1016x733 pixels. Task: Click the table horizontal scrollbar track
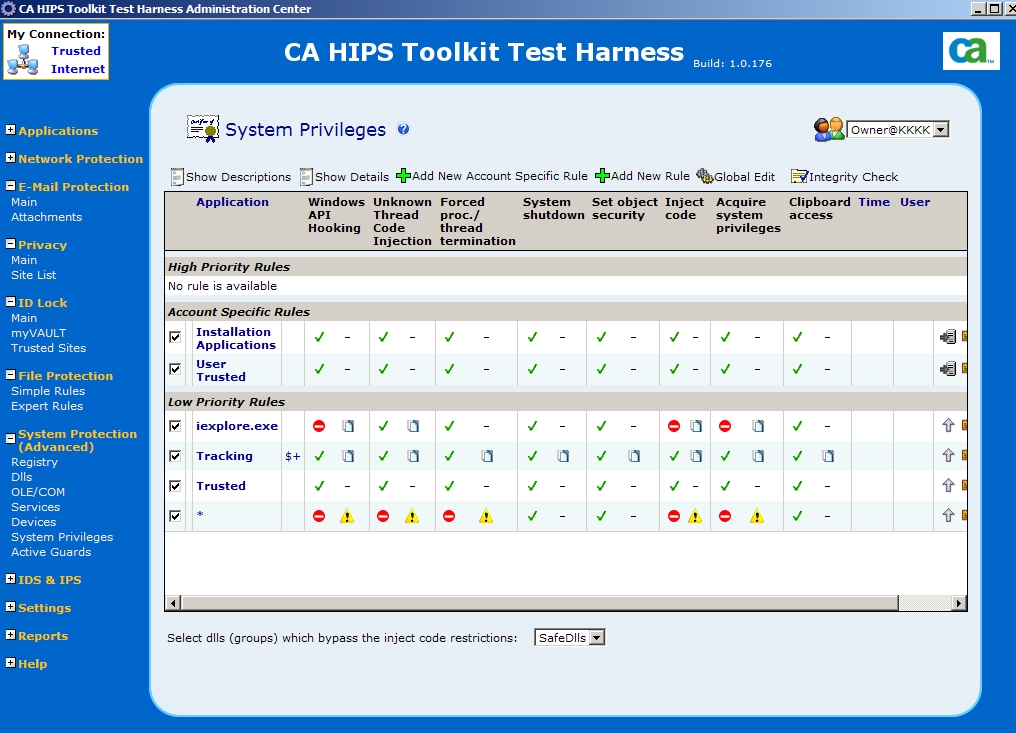tap(925, 603)
